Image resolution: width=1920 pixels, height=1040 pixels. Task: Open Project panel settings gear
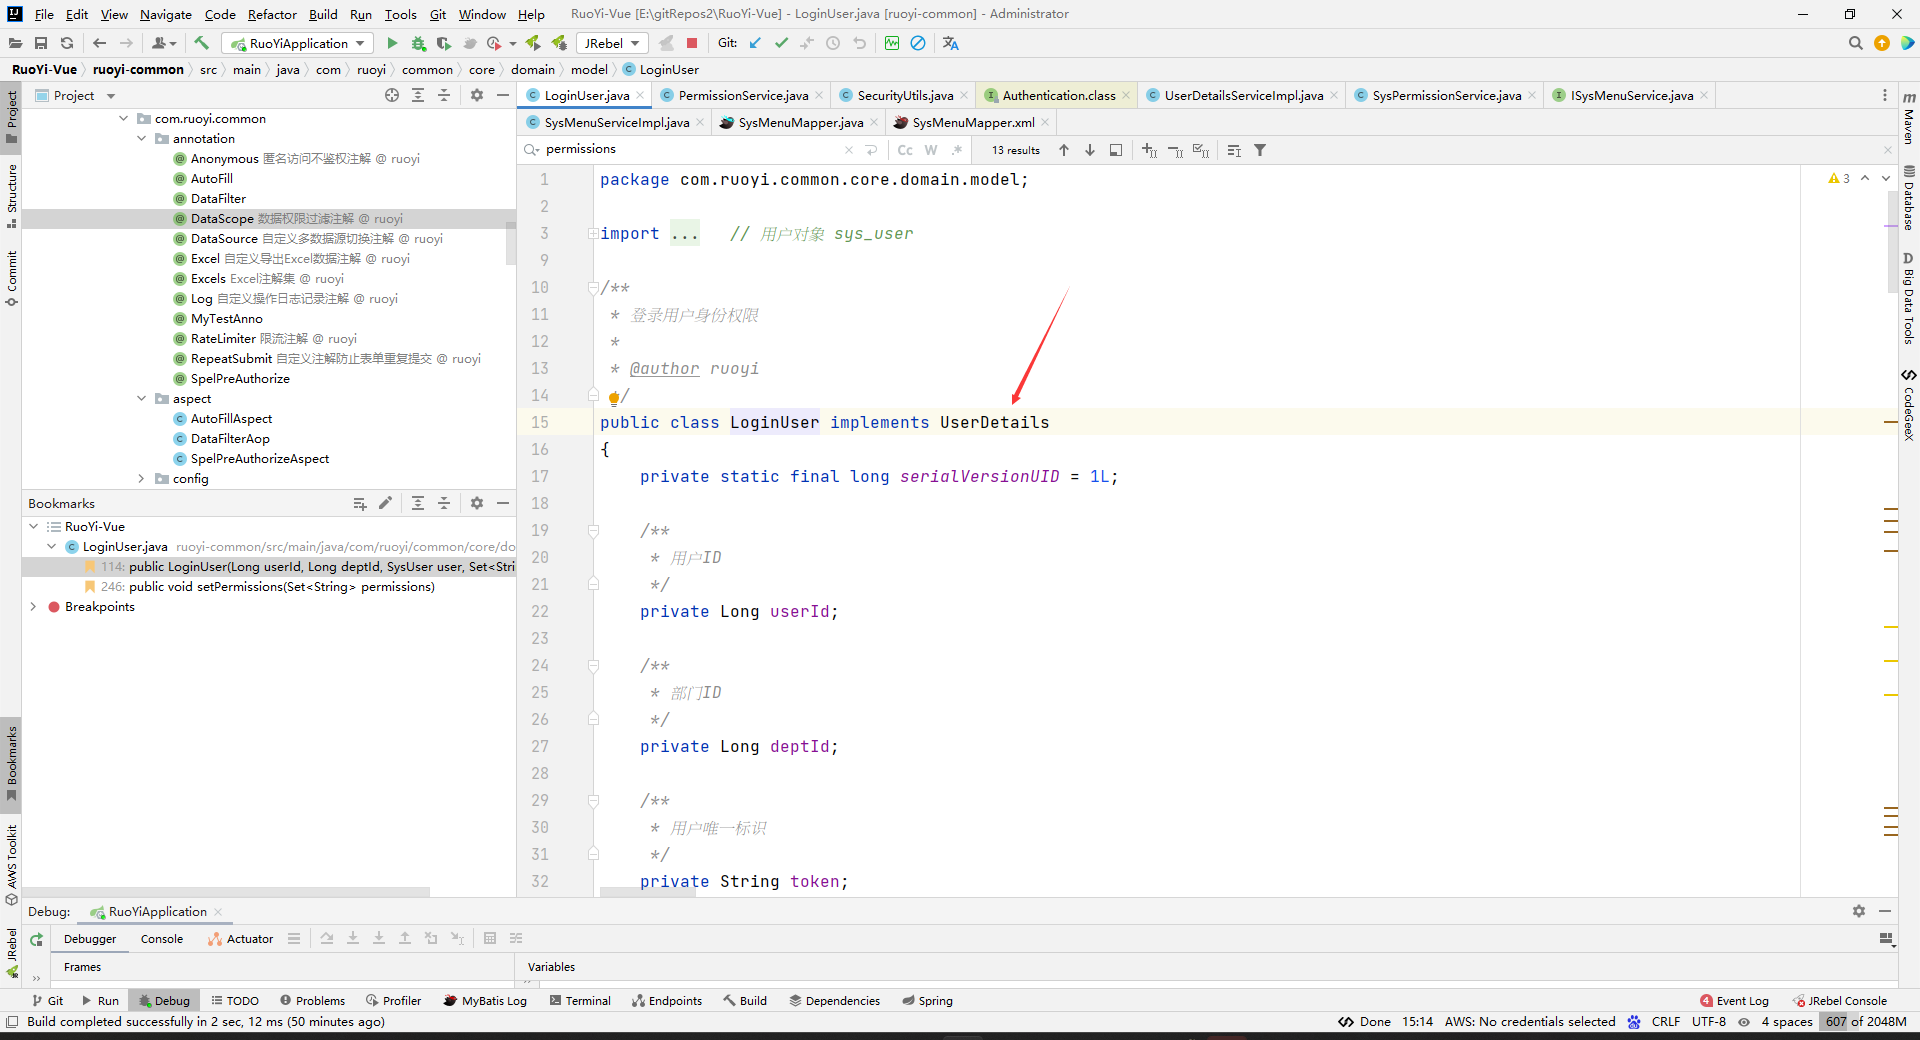pyautogui.click(x=477, y=95)
